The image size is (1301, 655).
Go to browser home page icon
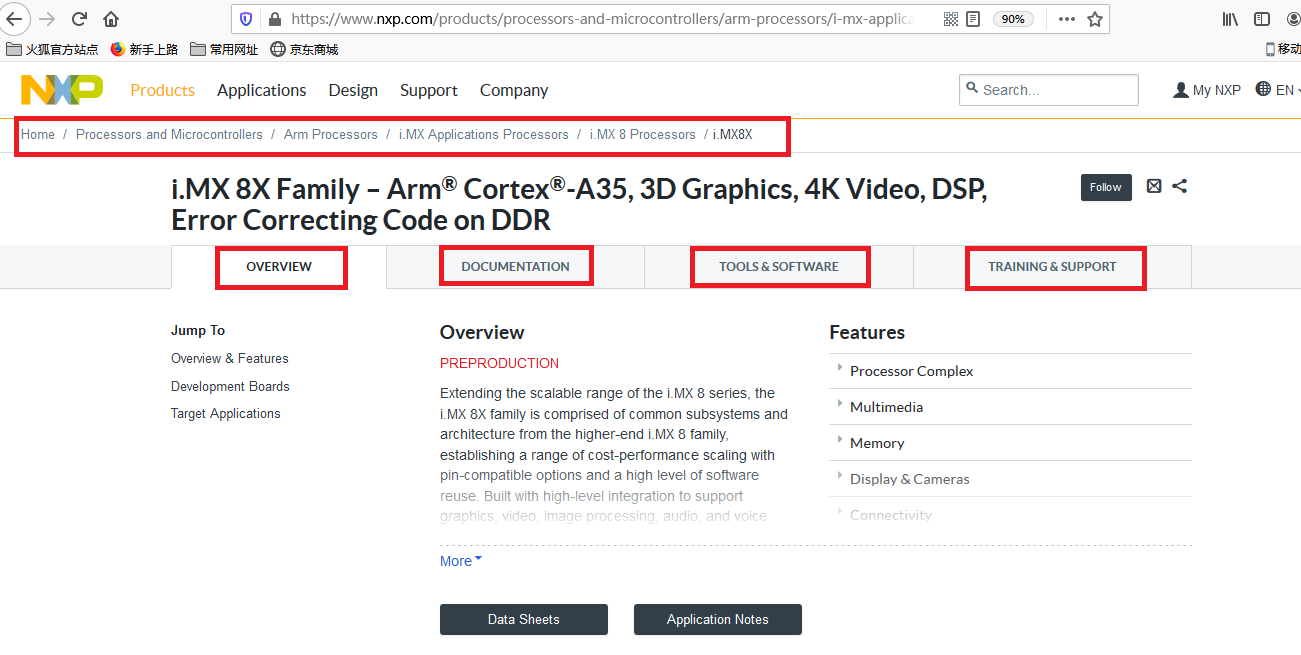111,19
